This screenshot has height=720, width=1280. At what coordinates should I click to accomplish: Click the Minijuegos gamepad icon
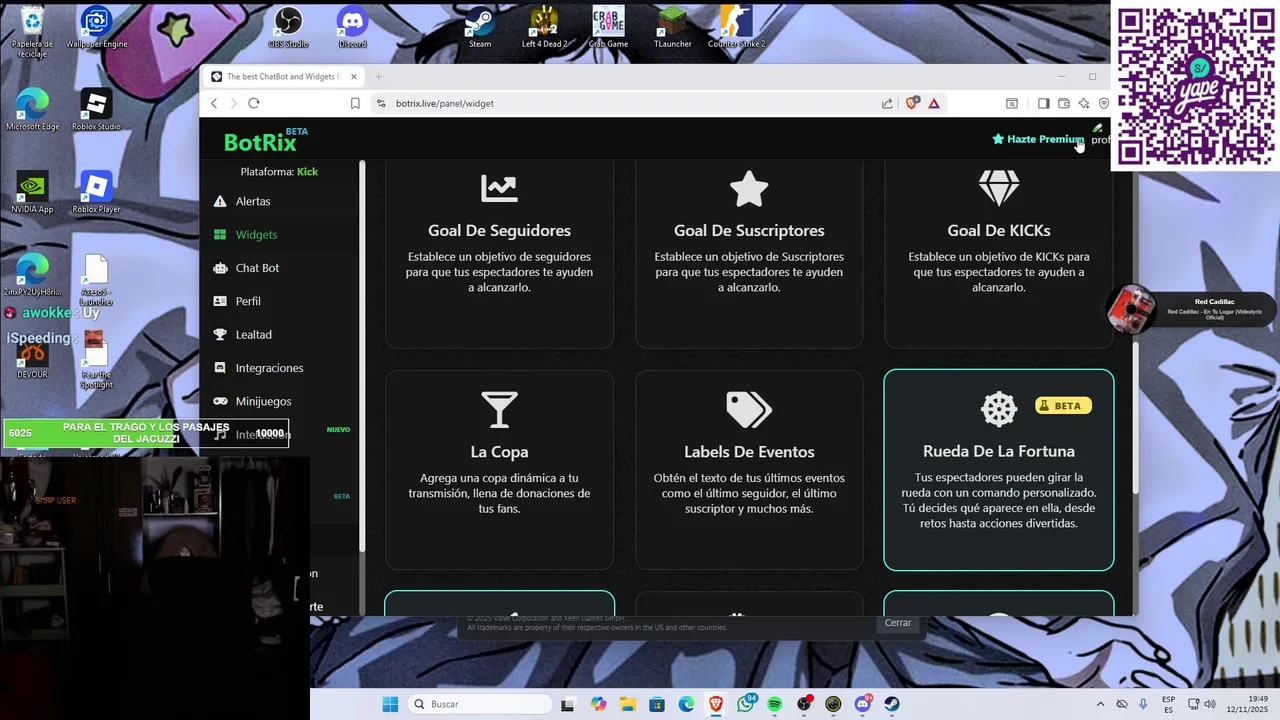click(220, 401)
